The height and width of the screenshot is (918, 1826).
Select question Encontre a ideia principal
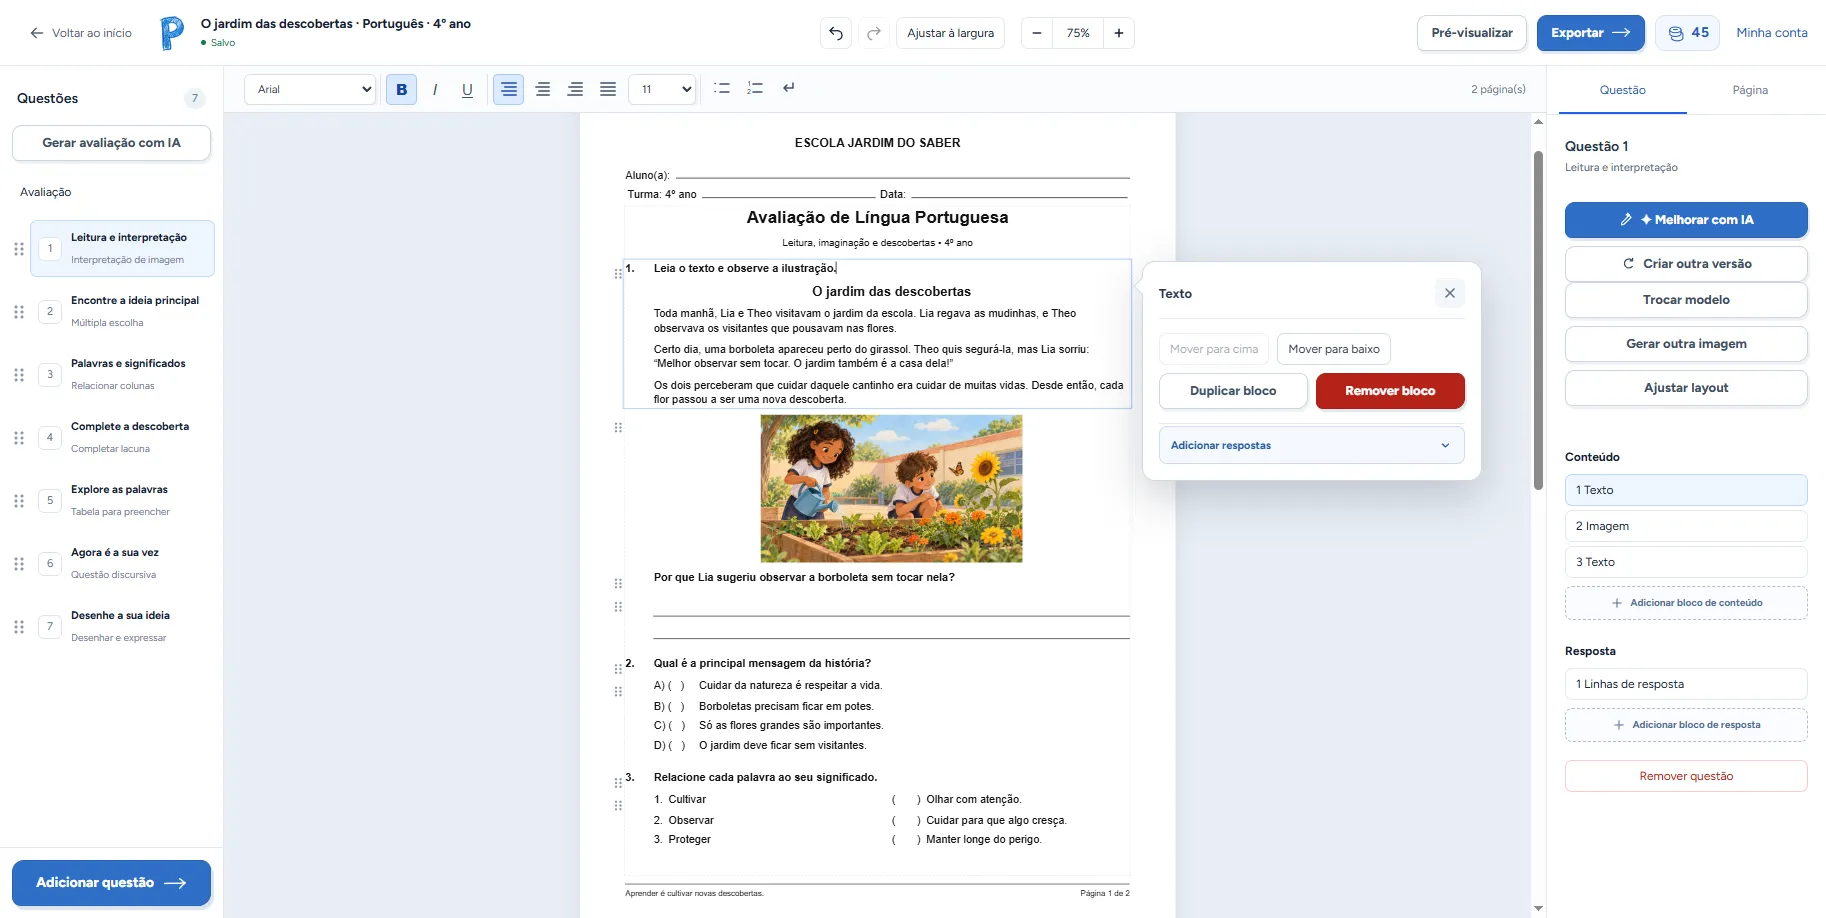pos(122,311)
